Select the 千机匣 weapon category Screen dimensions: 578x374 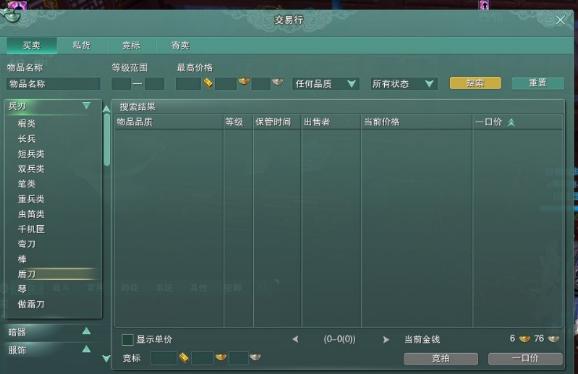pos(31,229)
